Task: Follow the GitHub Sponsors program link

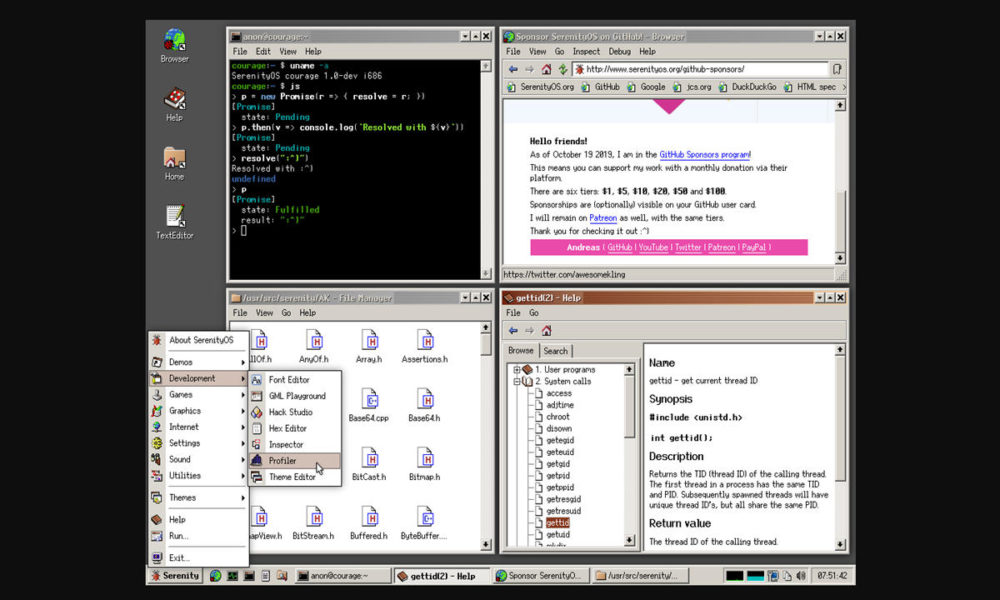Action: [704, 155]
